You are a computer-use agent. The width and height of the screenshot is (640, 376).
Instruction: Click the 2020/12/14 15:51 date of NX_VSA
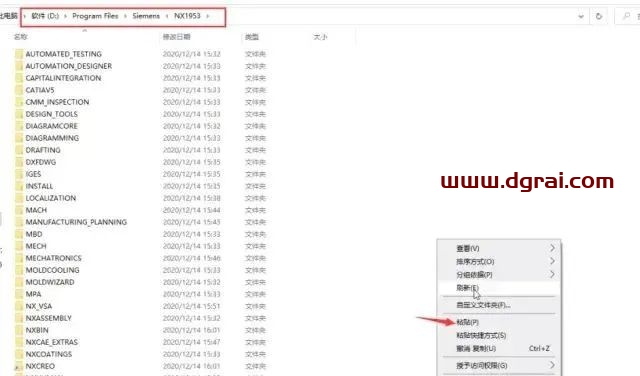[x=191, y=306]
